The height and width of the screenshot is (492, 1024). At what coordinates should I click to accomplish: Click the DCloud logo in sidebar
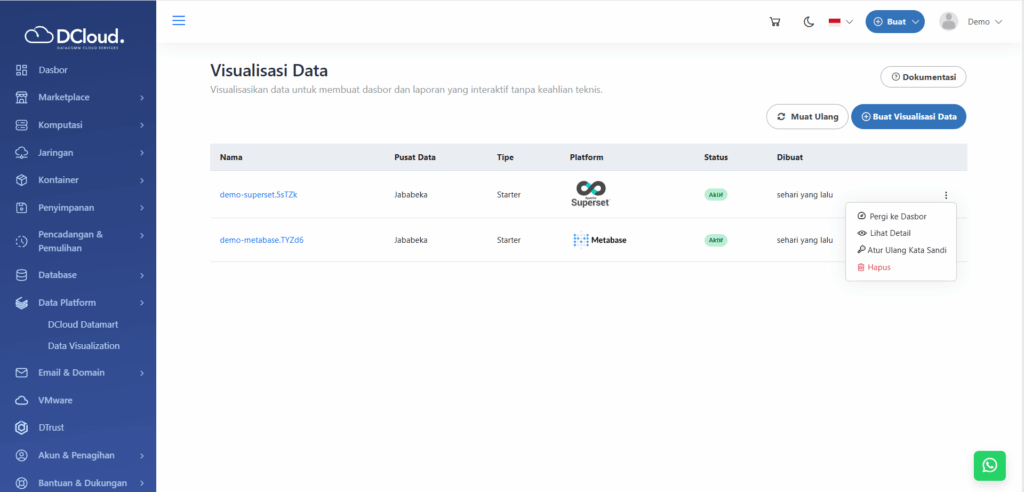(76, 37)
